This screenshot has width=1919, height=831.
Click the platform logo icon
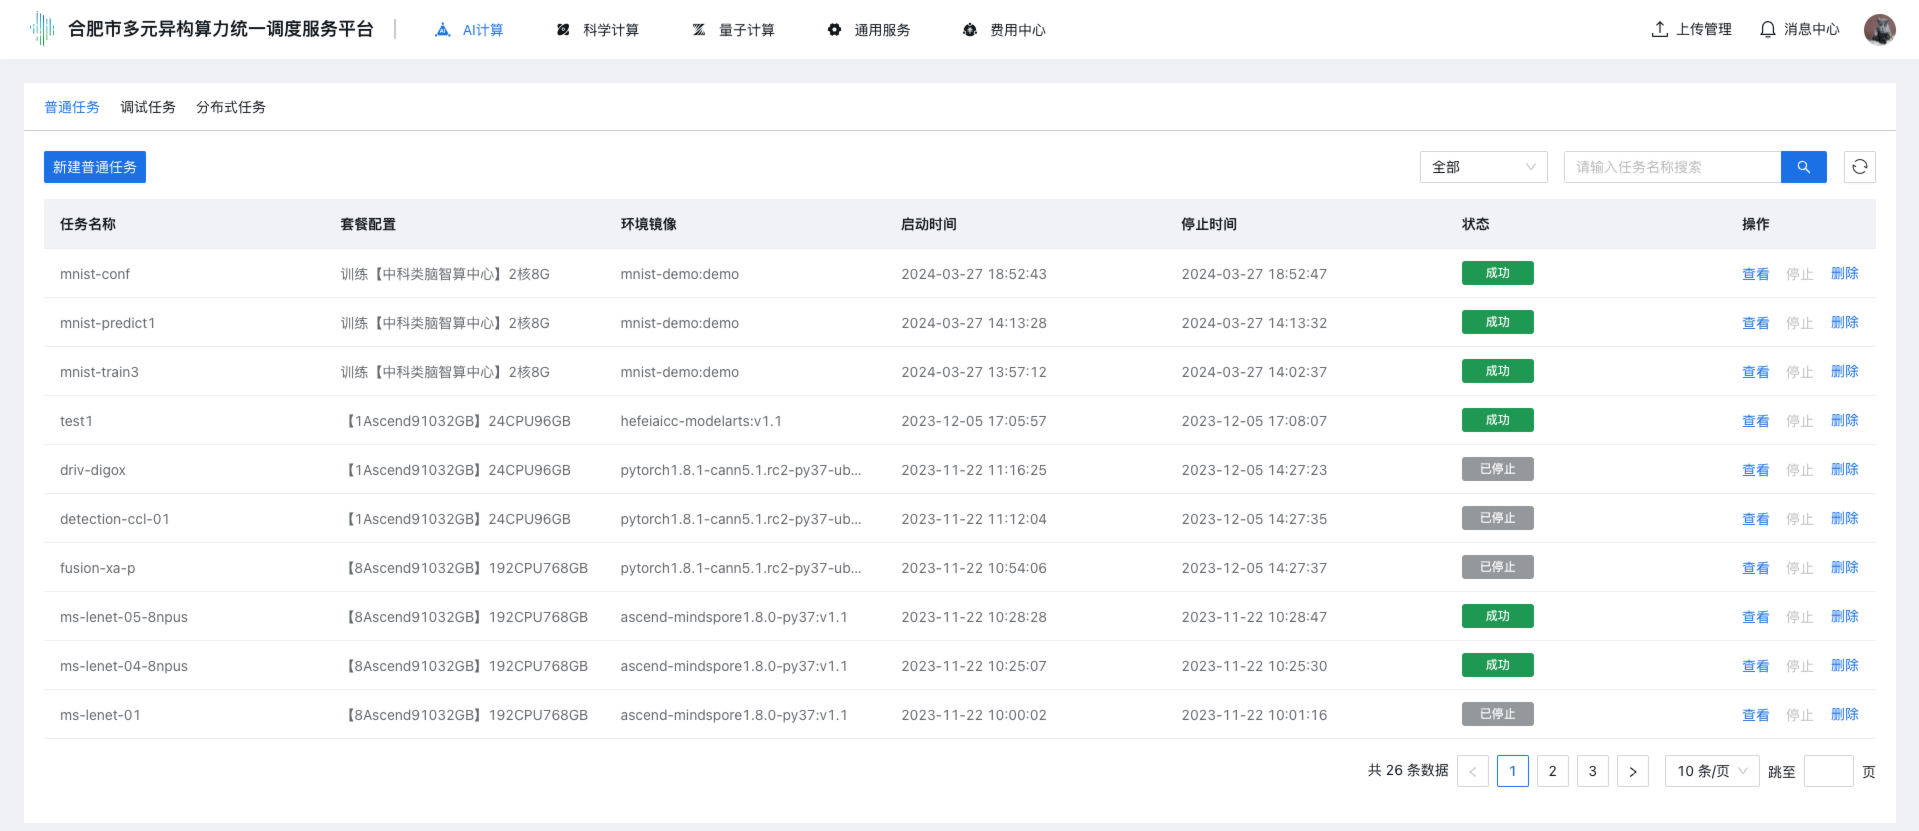point(42,29)
